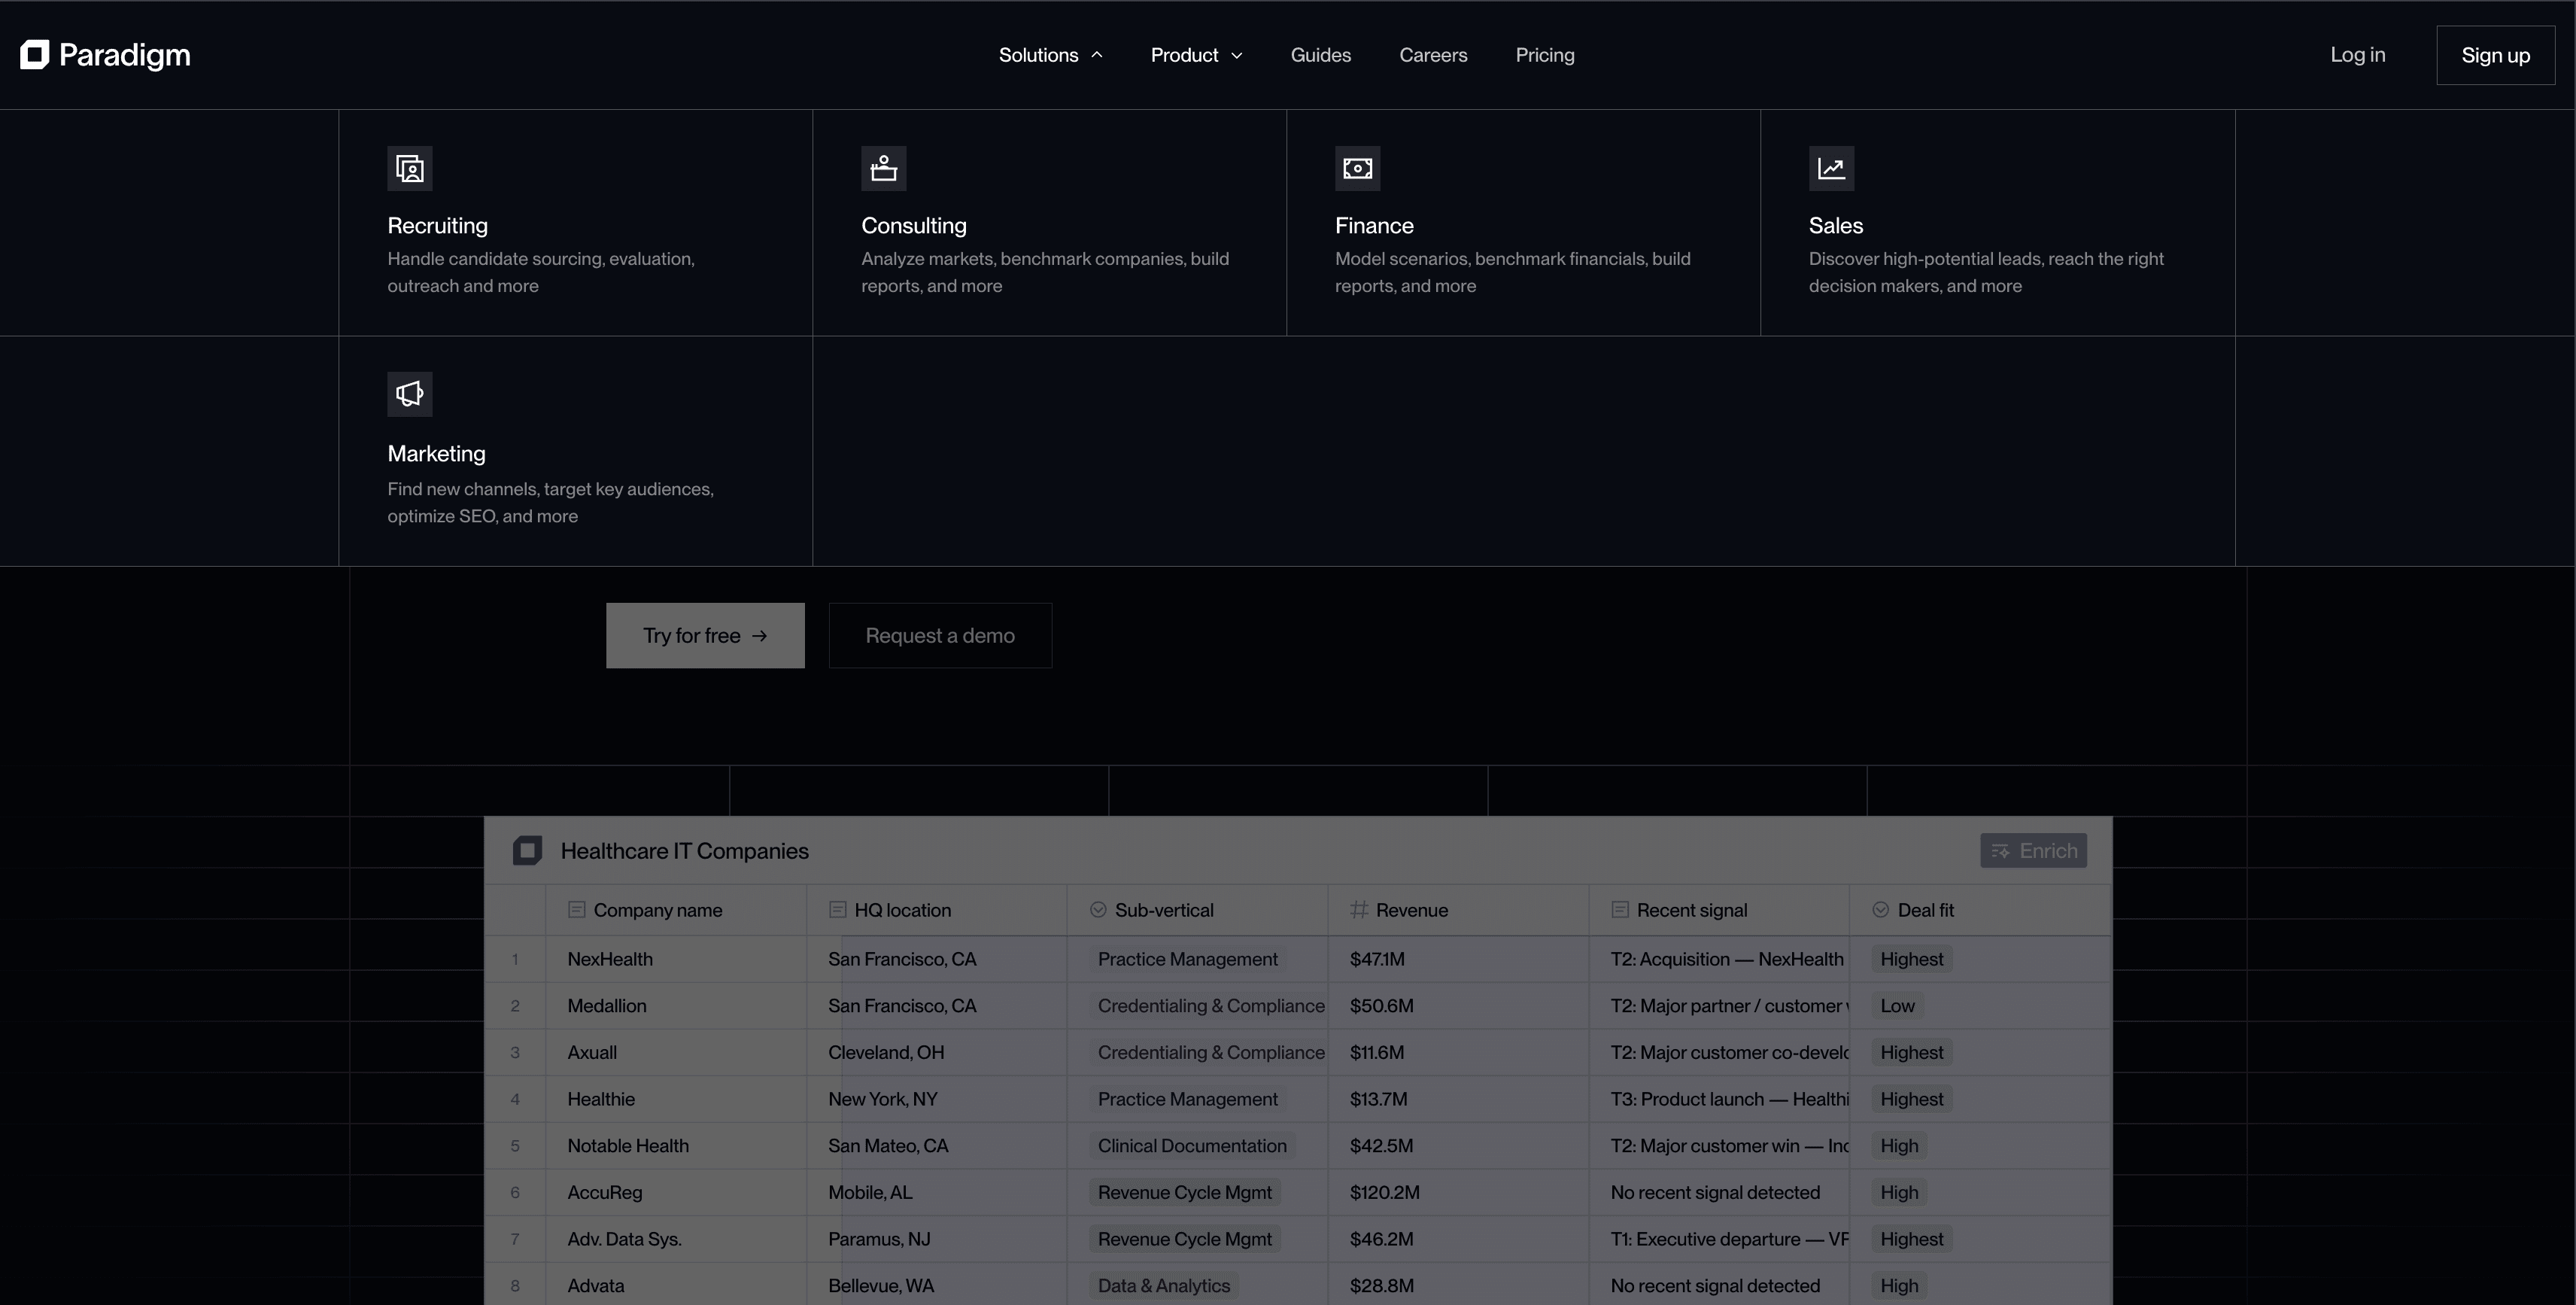2576x1305 pixels.
Task: Click the Paradigm logo icon
Action: [x=35, y=55]
